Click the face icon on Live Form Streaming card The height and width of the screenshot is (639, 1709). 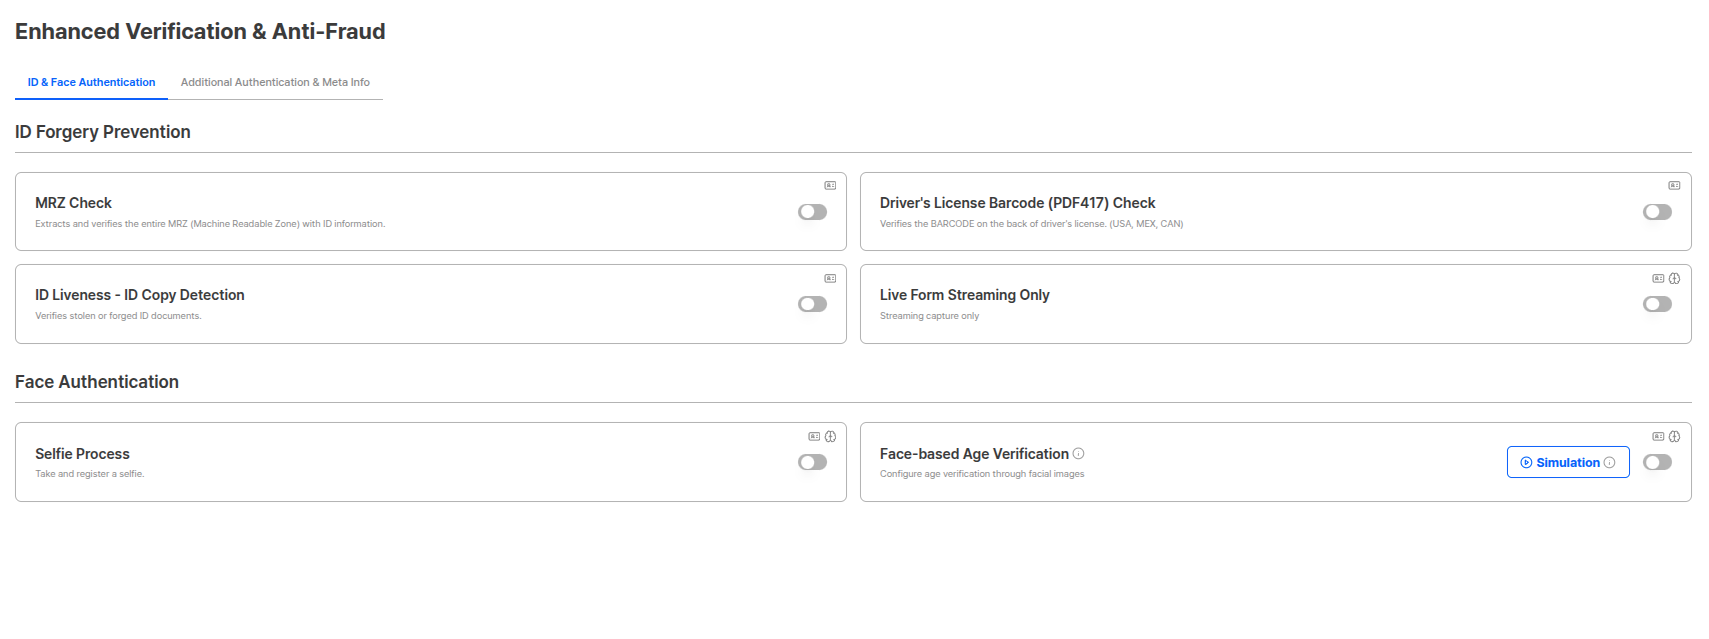(x=1674, y=278)
